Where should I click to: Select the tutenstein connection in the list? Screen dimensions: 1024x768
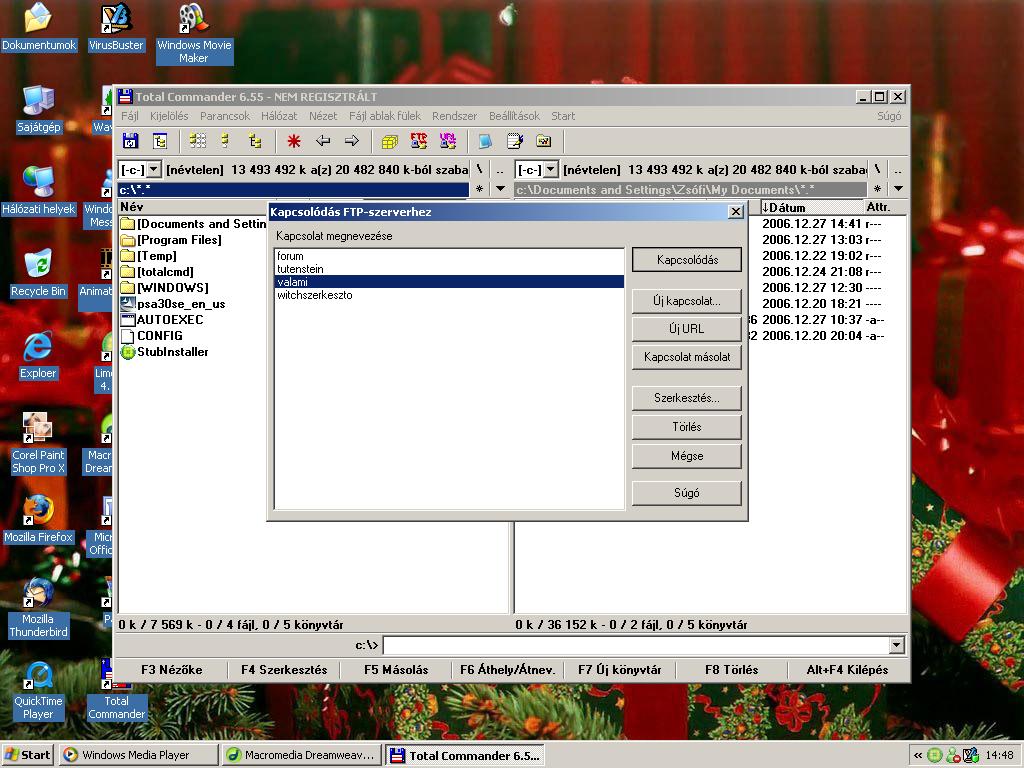300,269
